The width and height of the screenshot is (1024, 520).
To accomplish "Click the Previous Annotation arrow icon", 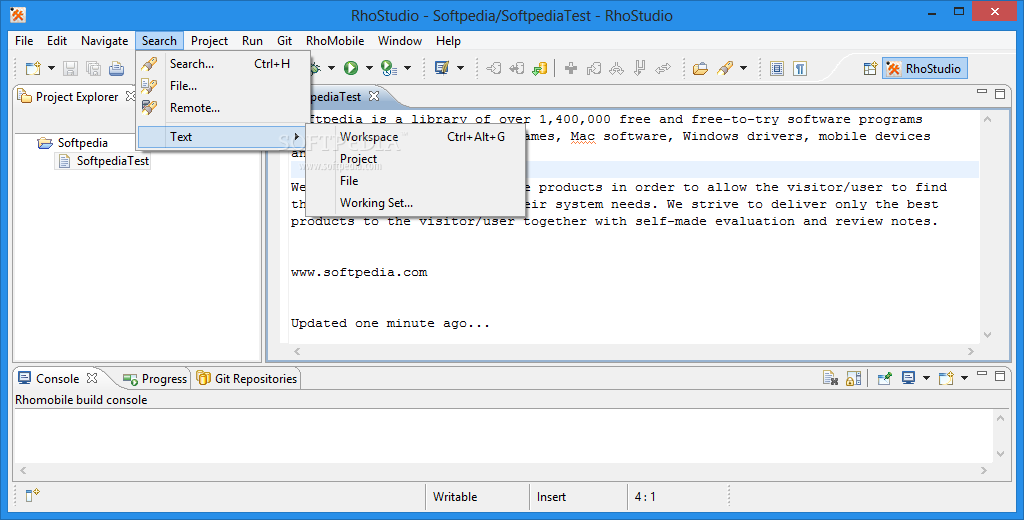I will pyautogui.click(x=517, y=68).
